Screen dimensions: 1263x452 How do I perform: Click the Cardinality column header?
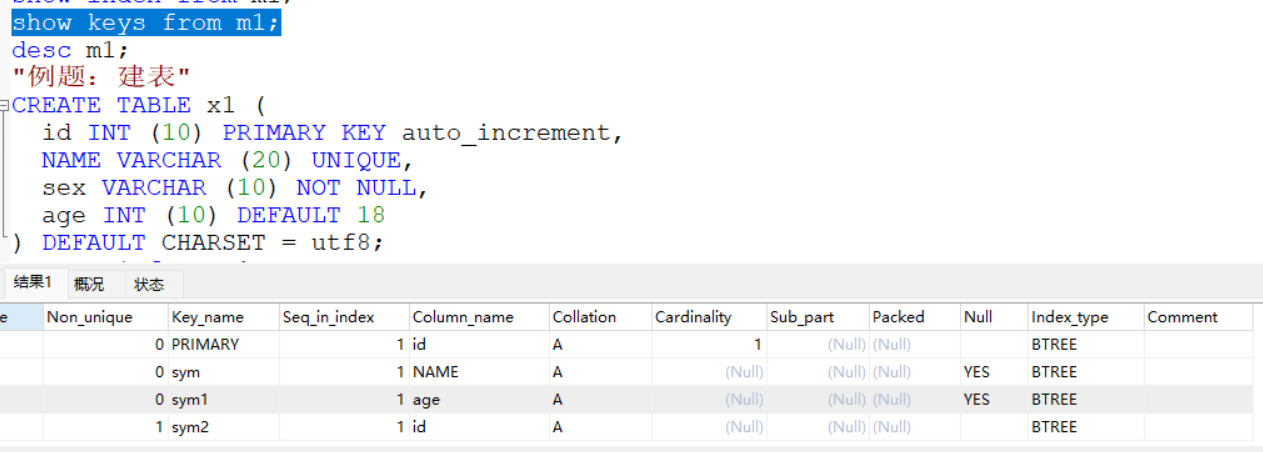[693, 317]
